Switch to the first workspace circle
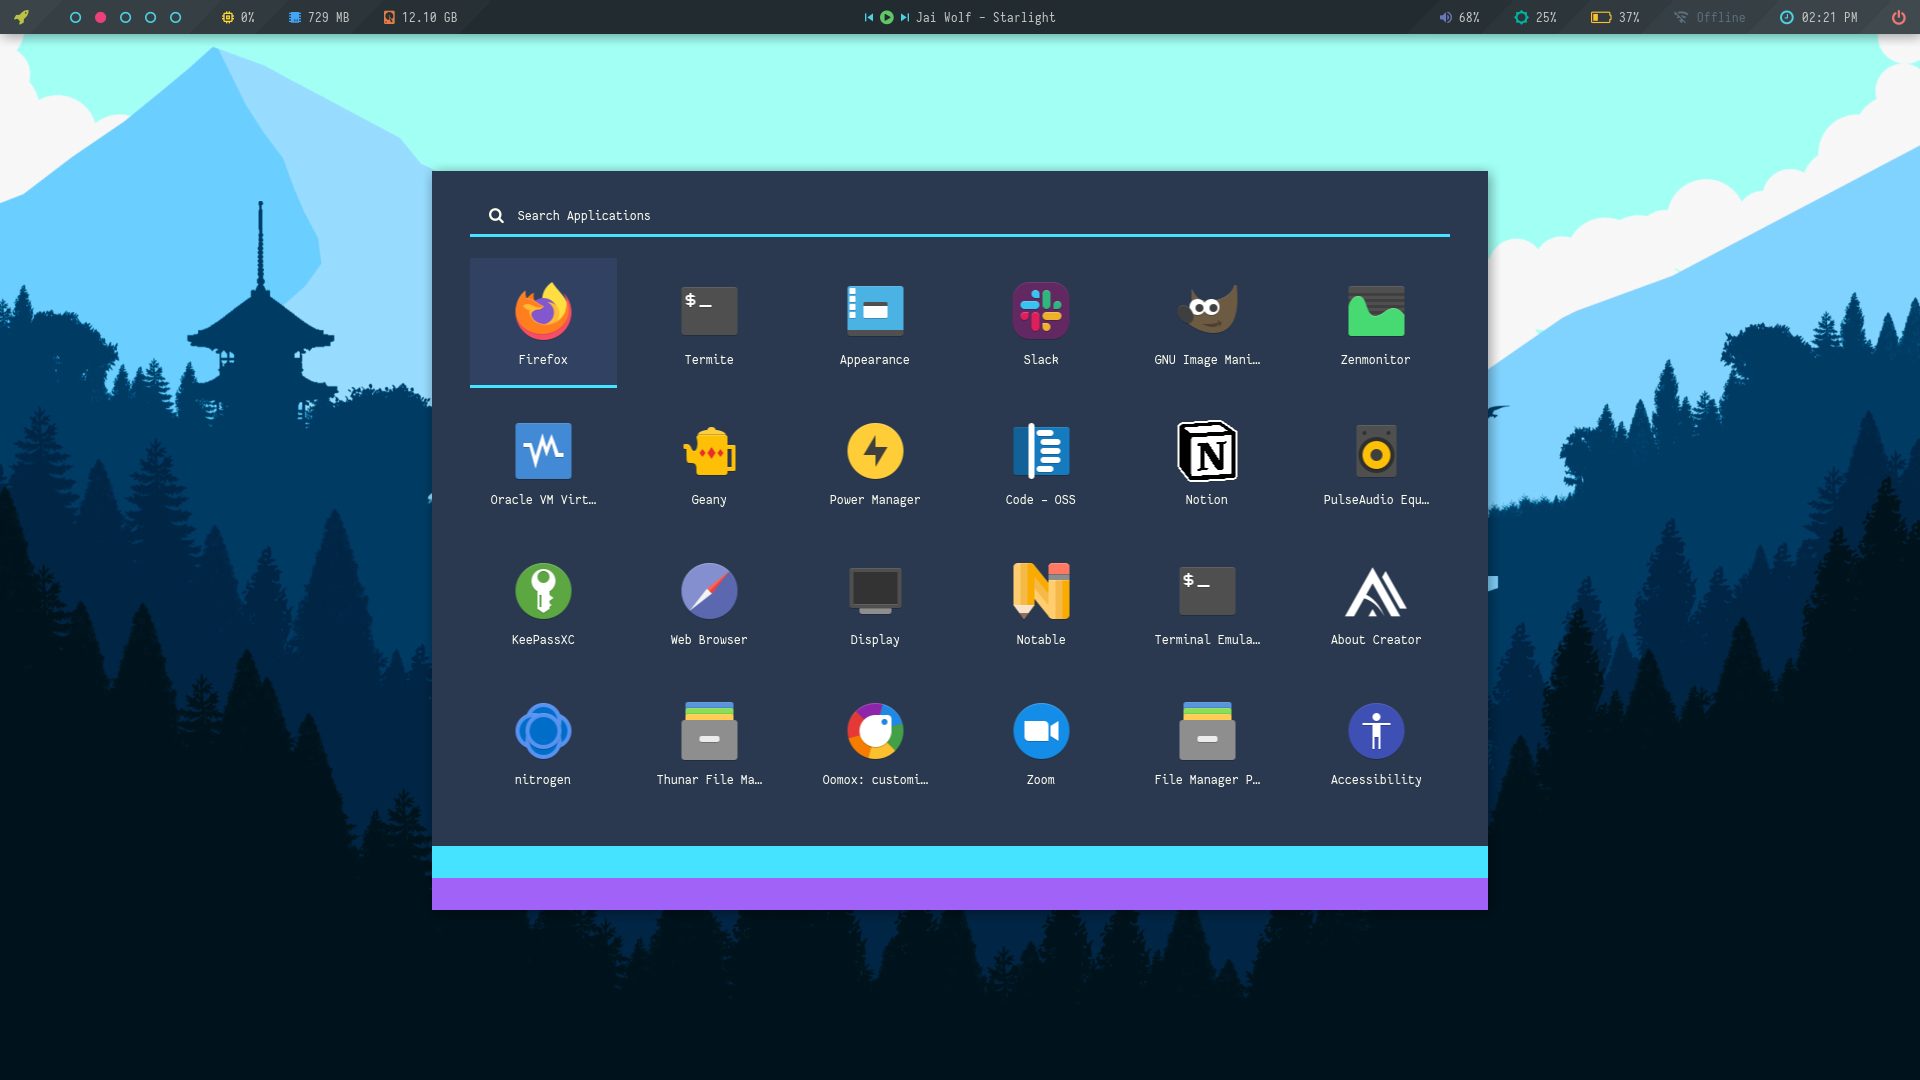1920x1080 pixels. click(x=75, y=17)
